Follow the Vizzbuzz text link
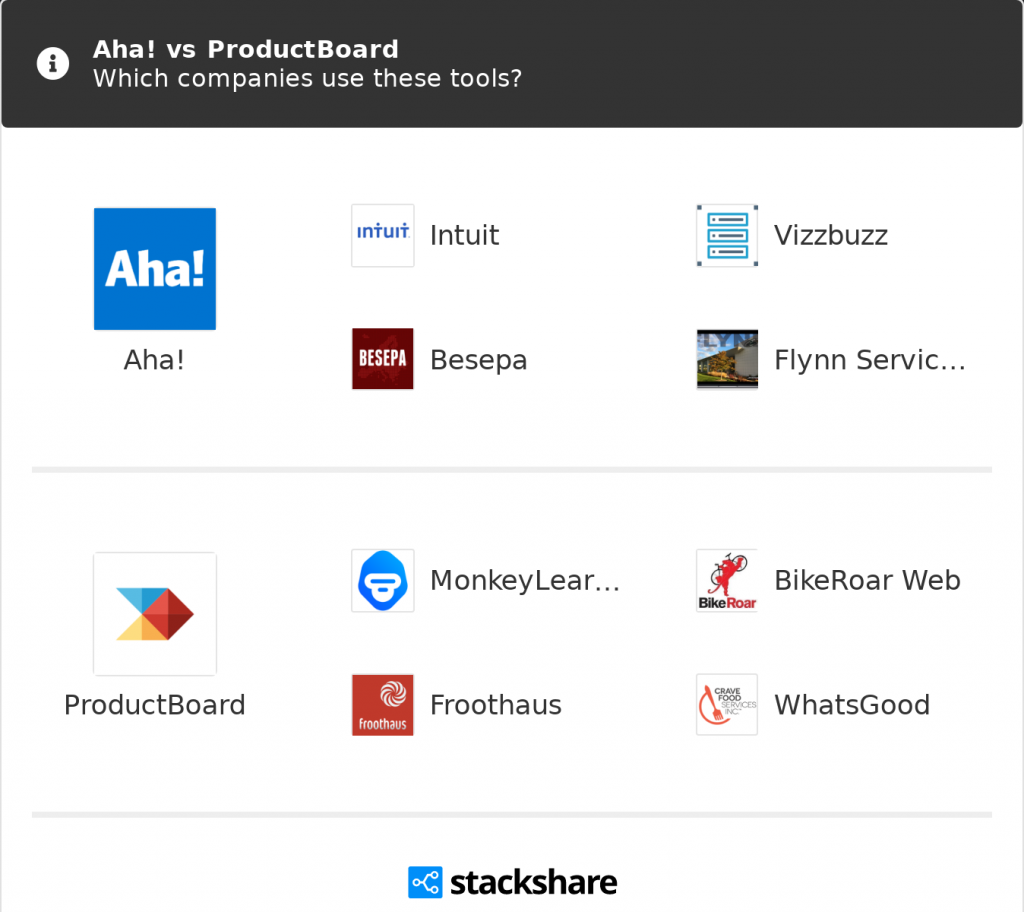The image size is (1024, 912). point(831,236)
